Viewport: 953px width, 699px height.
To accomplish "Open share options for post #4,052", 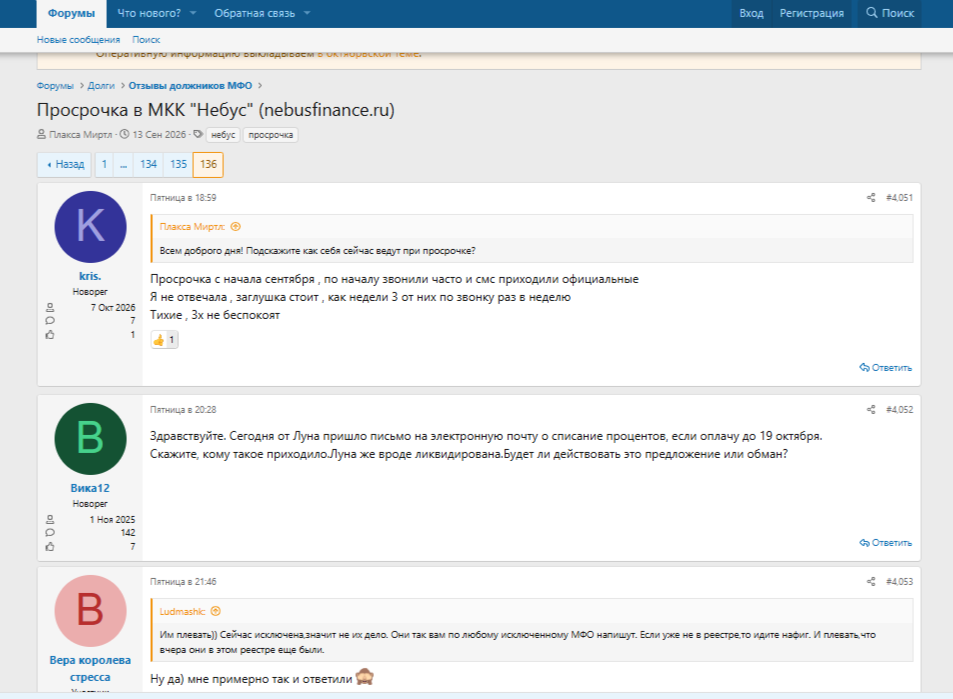I will 871,410.
